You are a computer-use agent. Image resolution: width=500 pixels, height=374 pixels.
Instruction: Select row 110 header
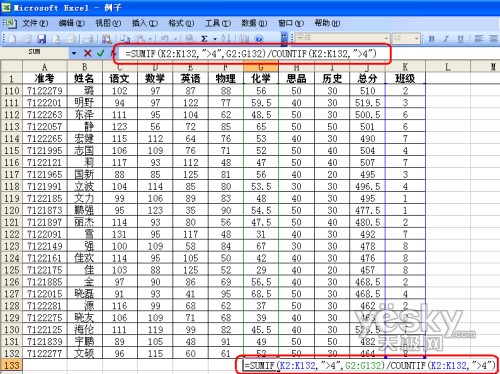(12, 91)
